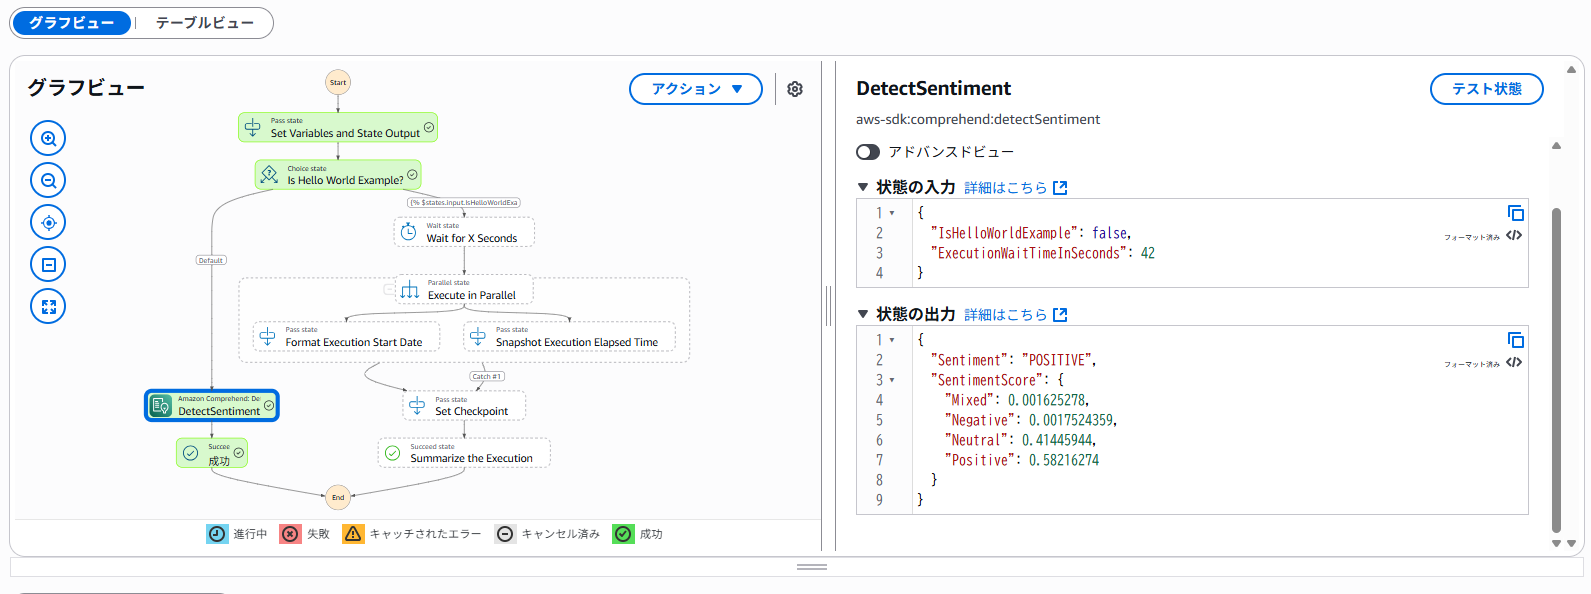Image resolution: width=1591 pixels, height=594 pixels.
Task: Click the details panel vertical scrollbar
Action: 1556,370
